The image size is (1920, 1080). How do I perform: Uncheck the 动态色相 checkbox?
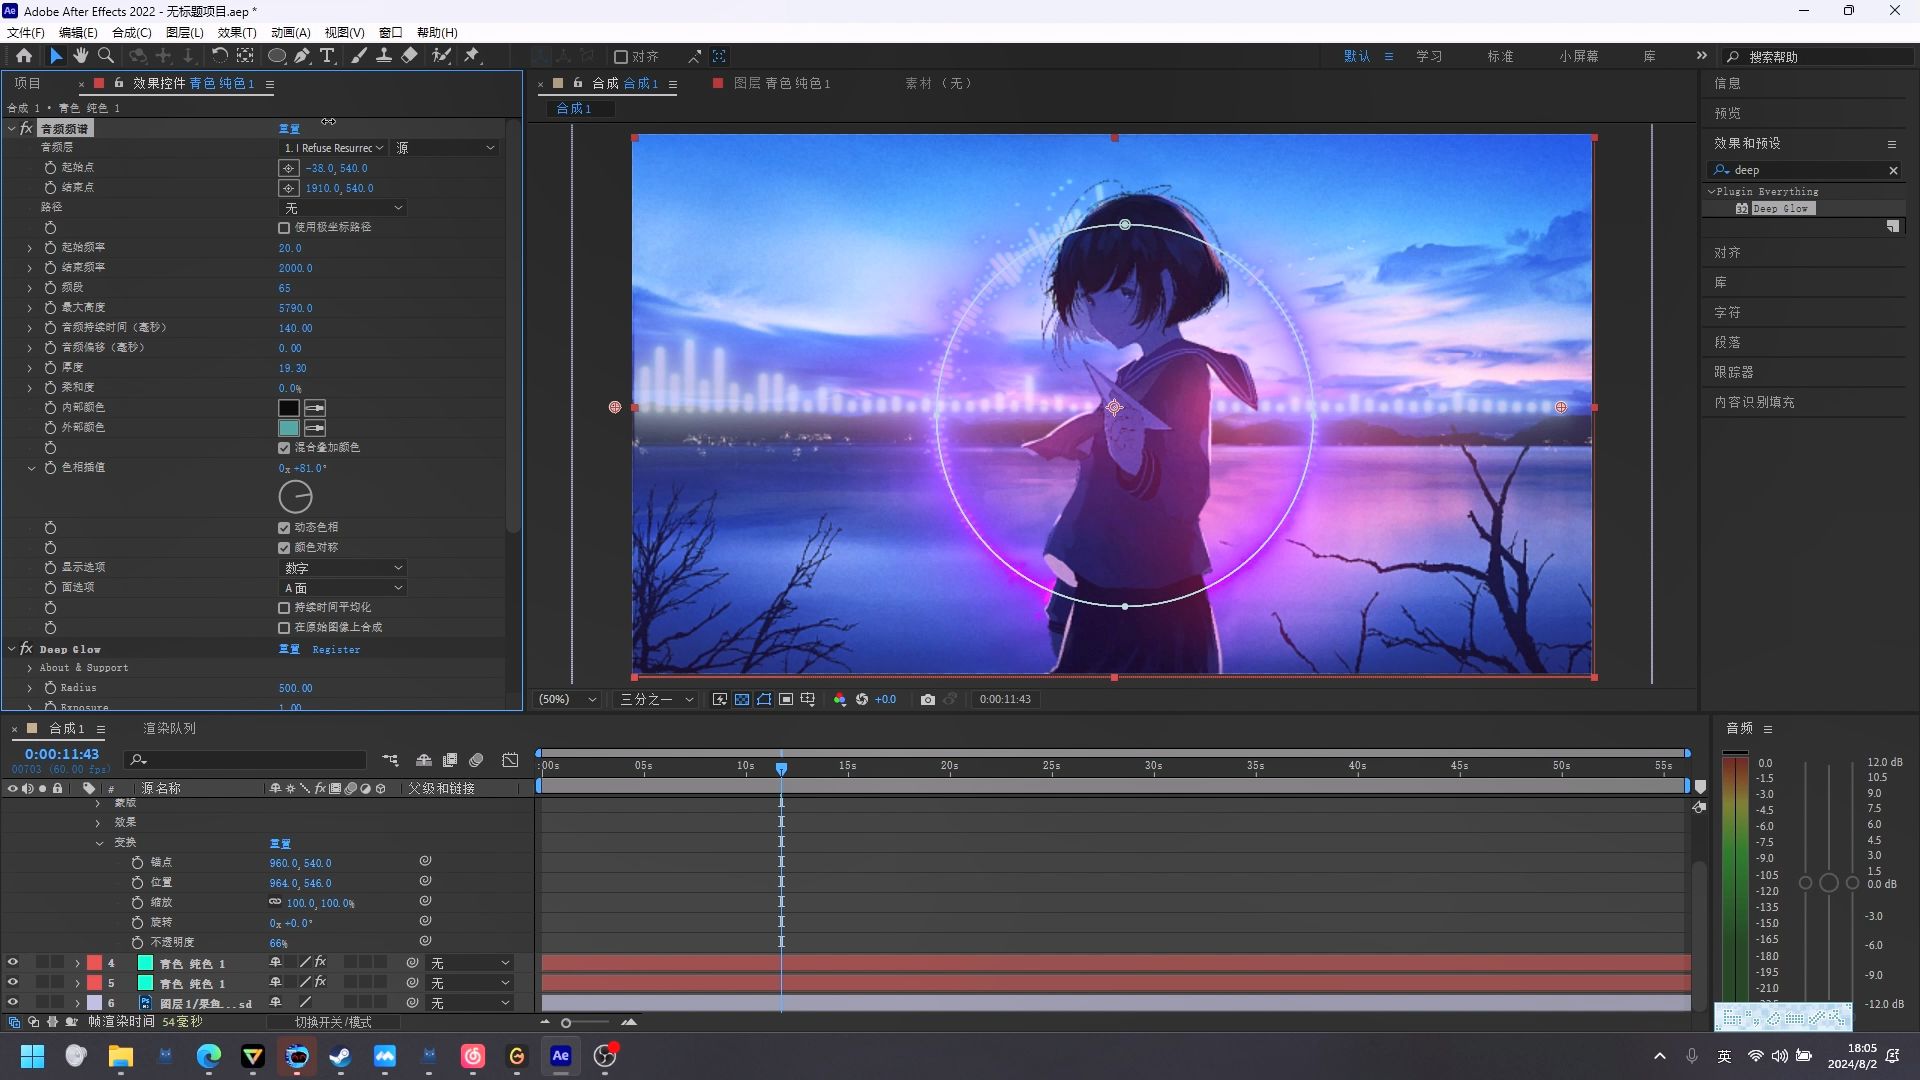click(284, 528)
